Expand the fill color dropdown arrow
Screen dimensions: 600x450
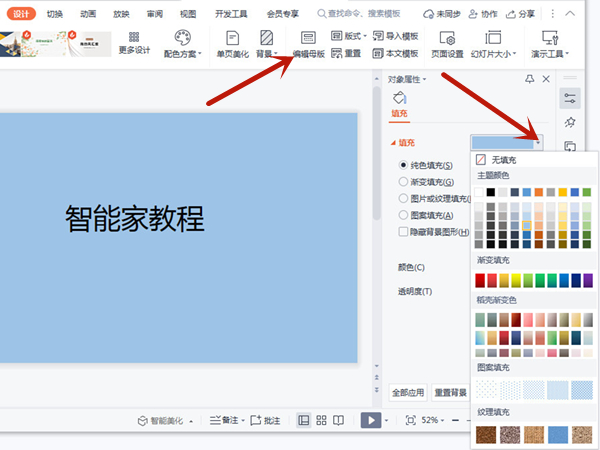[x=538, y=143]
